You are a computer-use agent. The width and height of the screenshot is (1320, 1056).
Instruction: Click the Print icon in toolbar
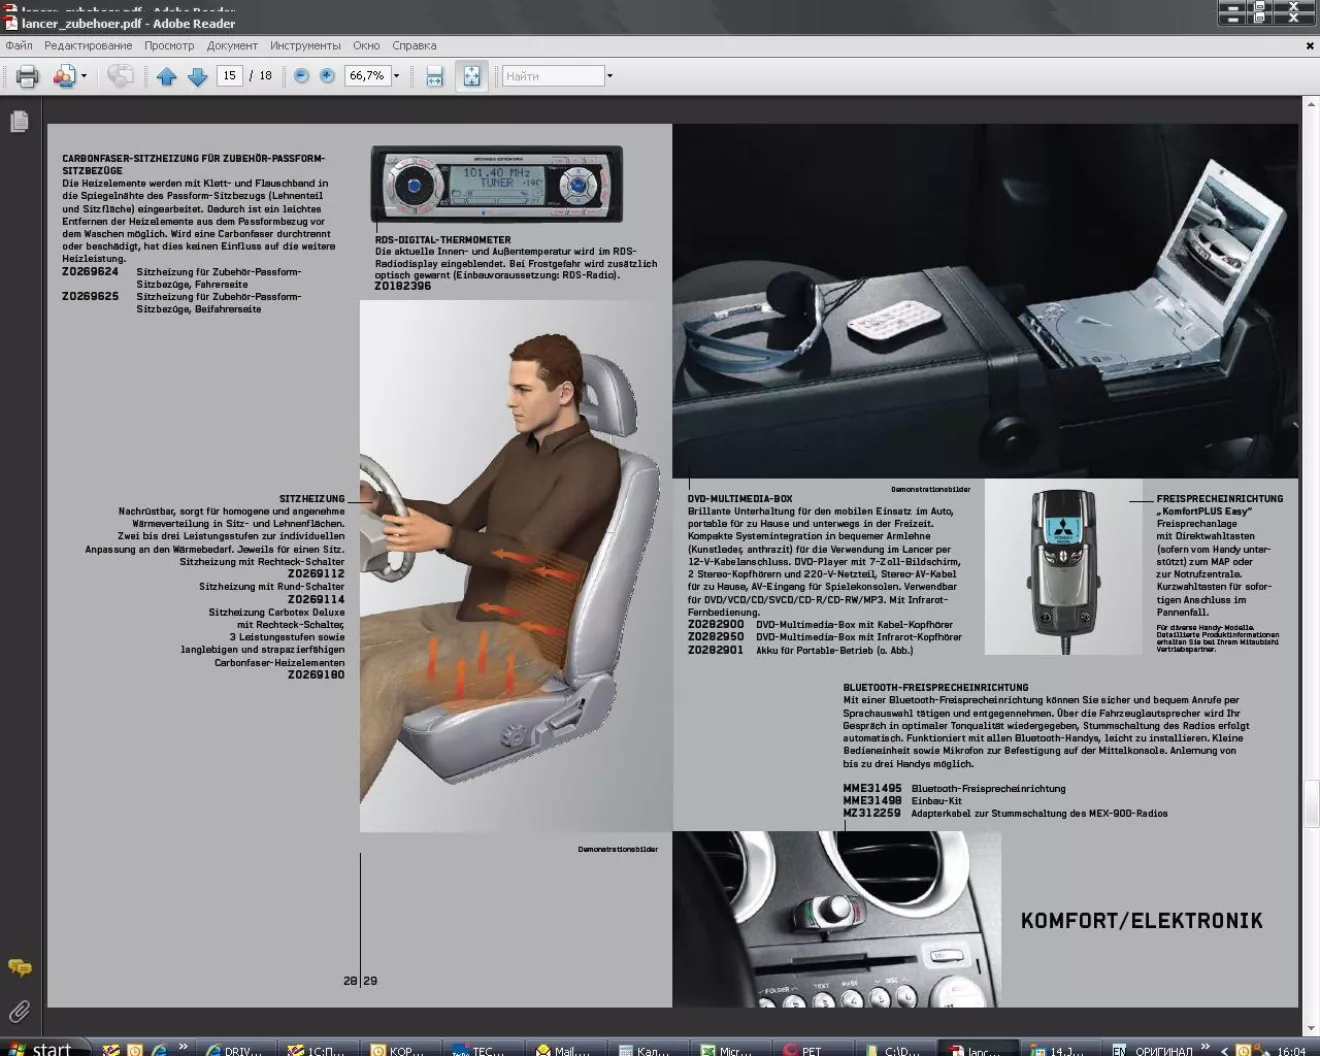(x=27, y=76)
